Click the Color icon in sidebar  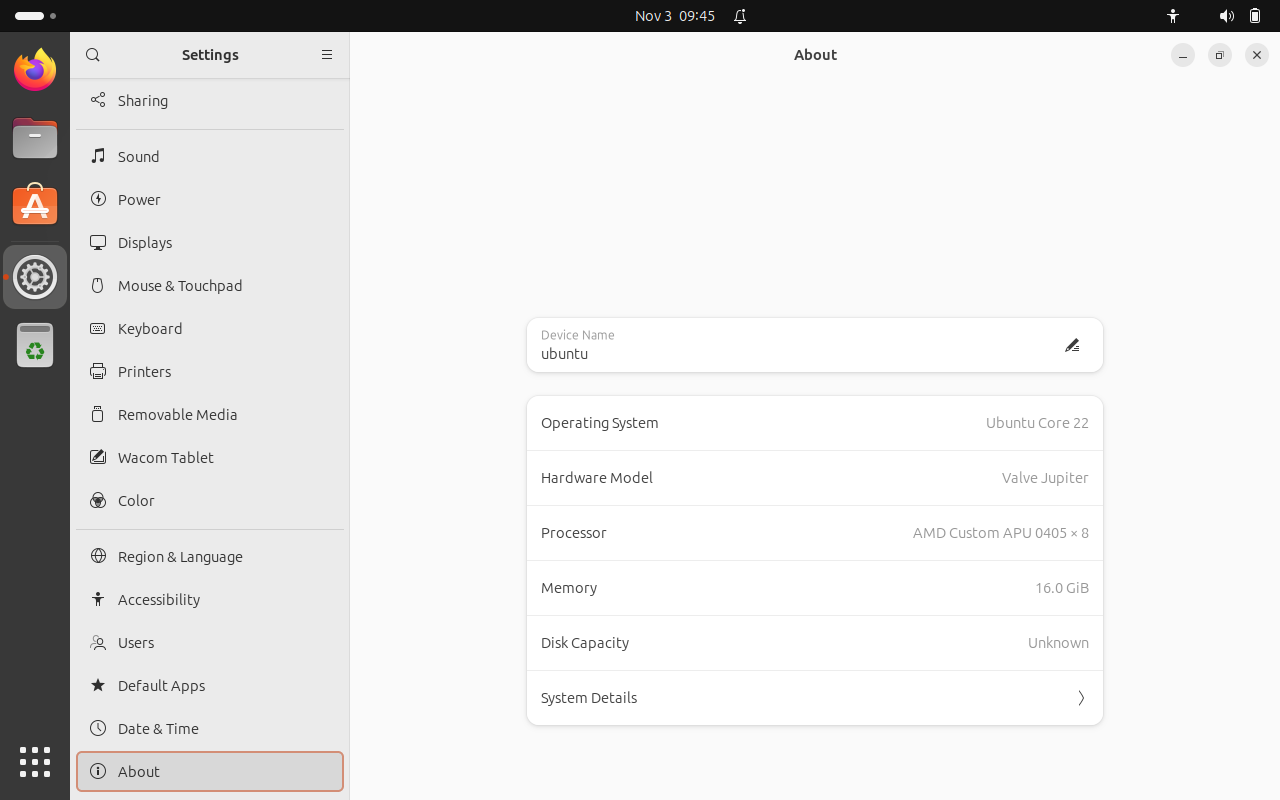pos(98,500)
